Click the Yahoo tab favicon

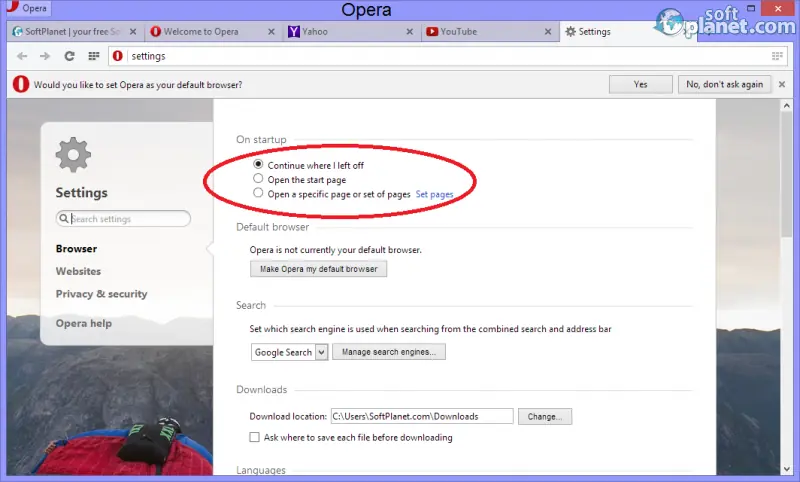click(294, 32)
